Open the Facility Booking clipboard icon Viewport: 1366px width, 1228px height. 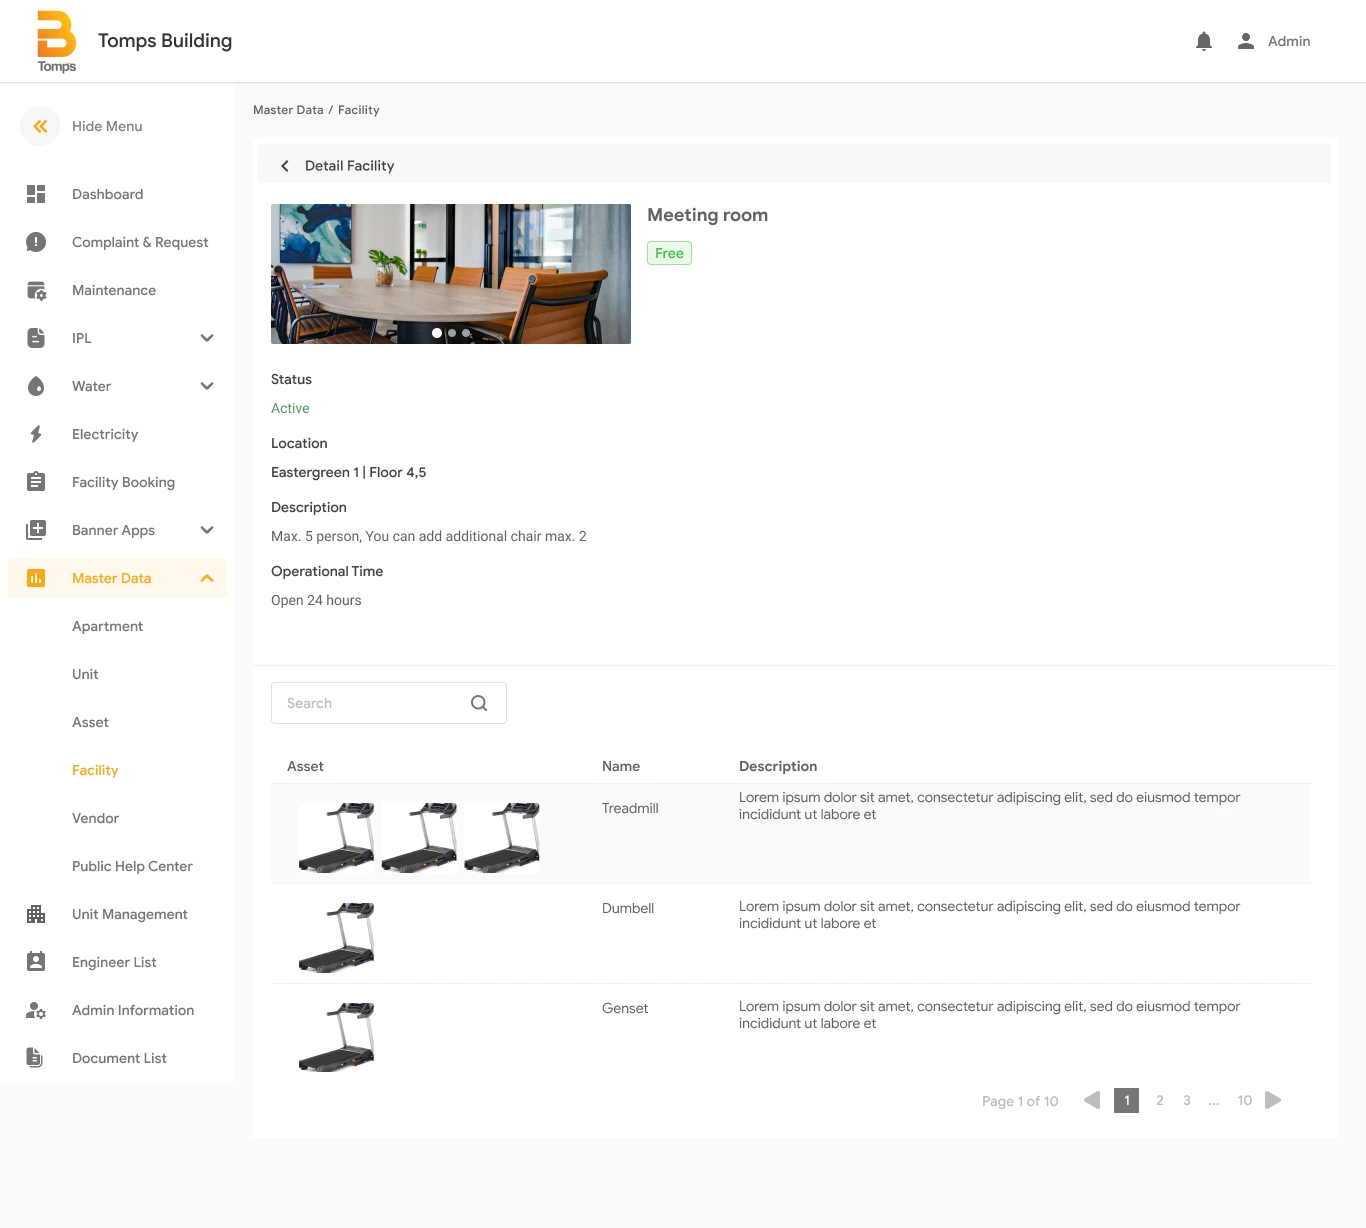pyautogui.click(x=36, y=481)
